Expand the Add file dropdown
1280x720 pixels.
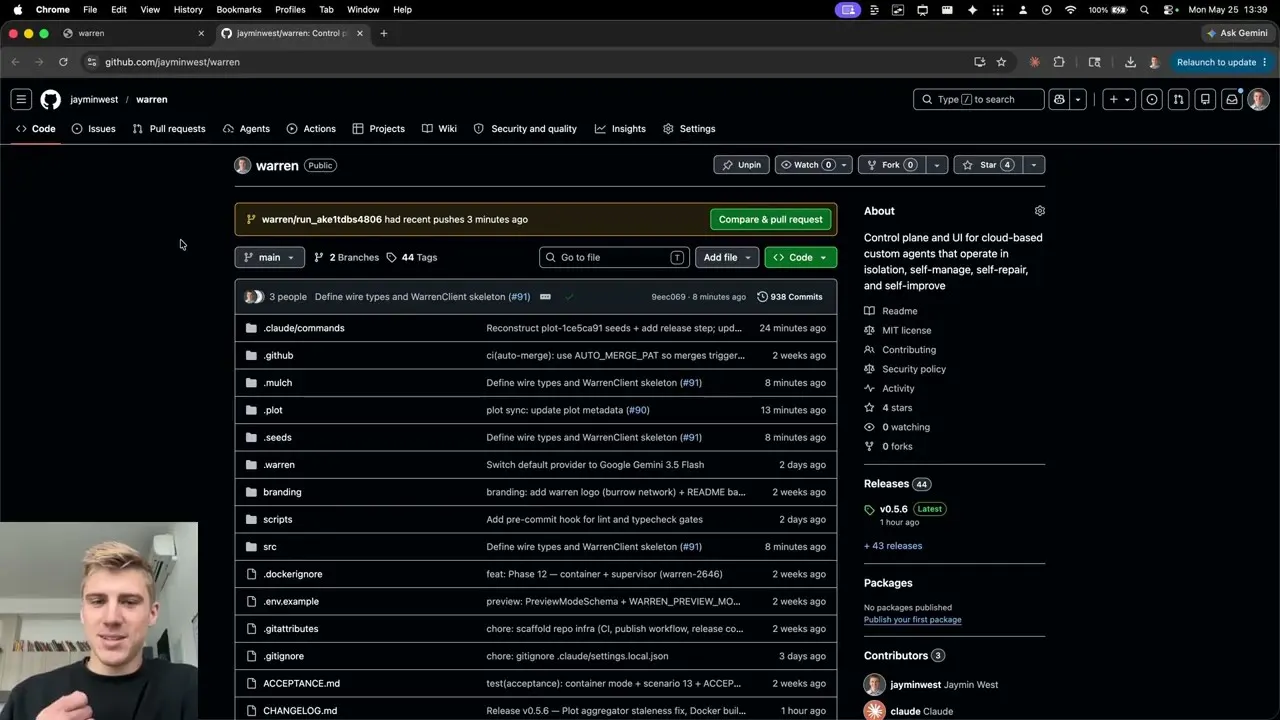point(727,257)
